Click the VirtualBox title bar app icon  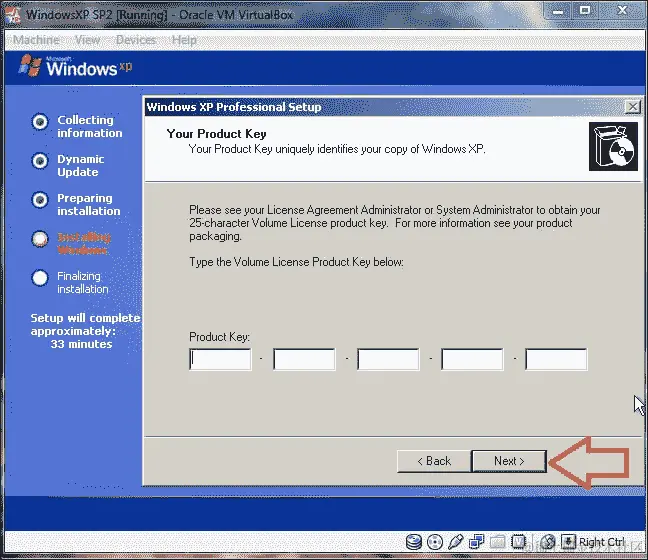coord(13,15)
